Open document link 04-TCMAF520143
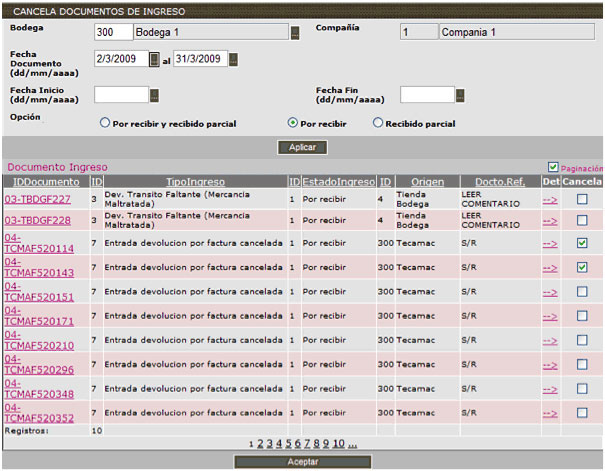Screen dimensions: 605x471 click(39, 267)
